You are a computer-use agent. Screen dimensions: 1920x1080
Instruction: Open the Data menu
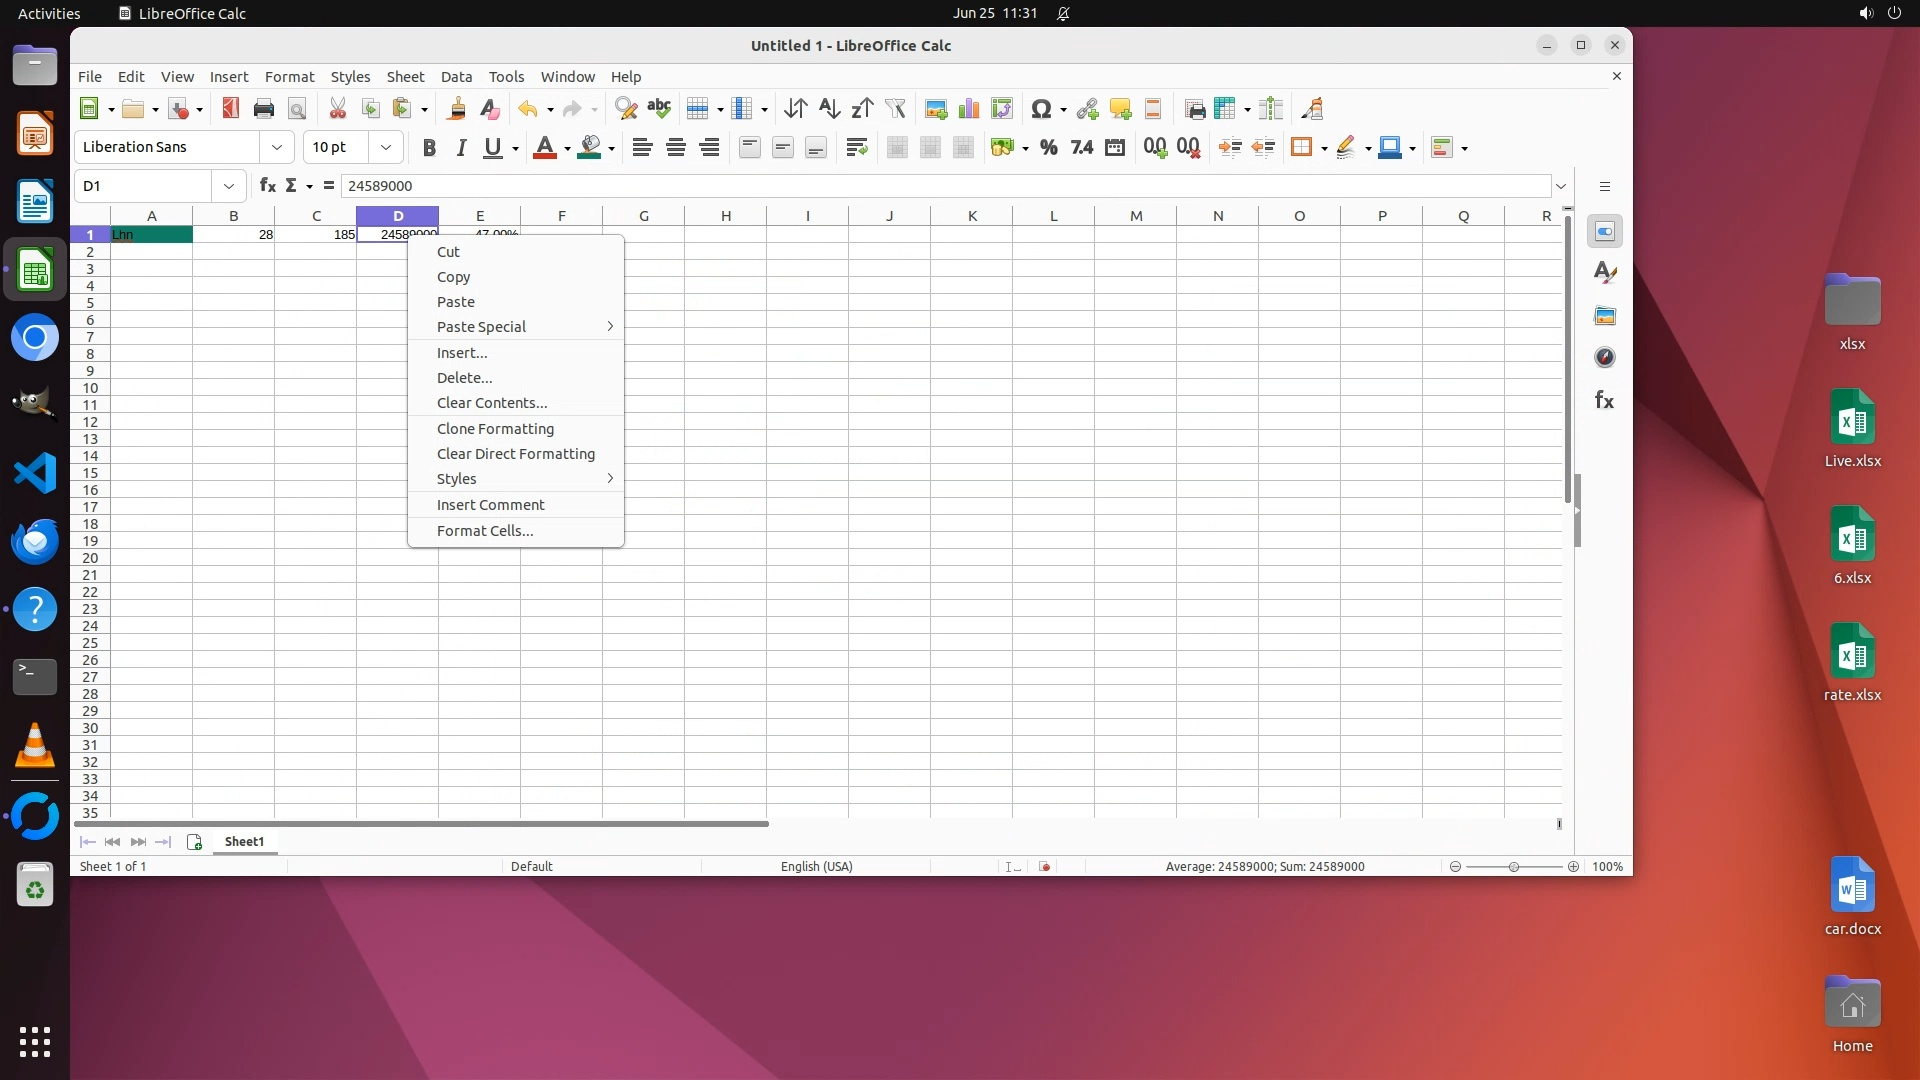456,77
